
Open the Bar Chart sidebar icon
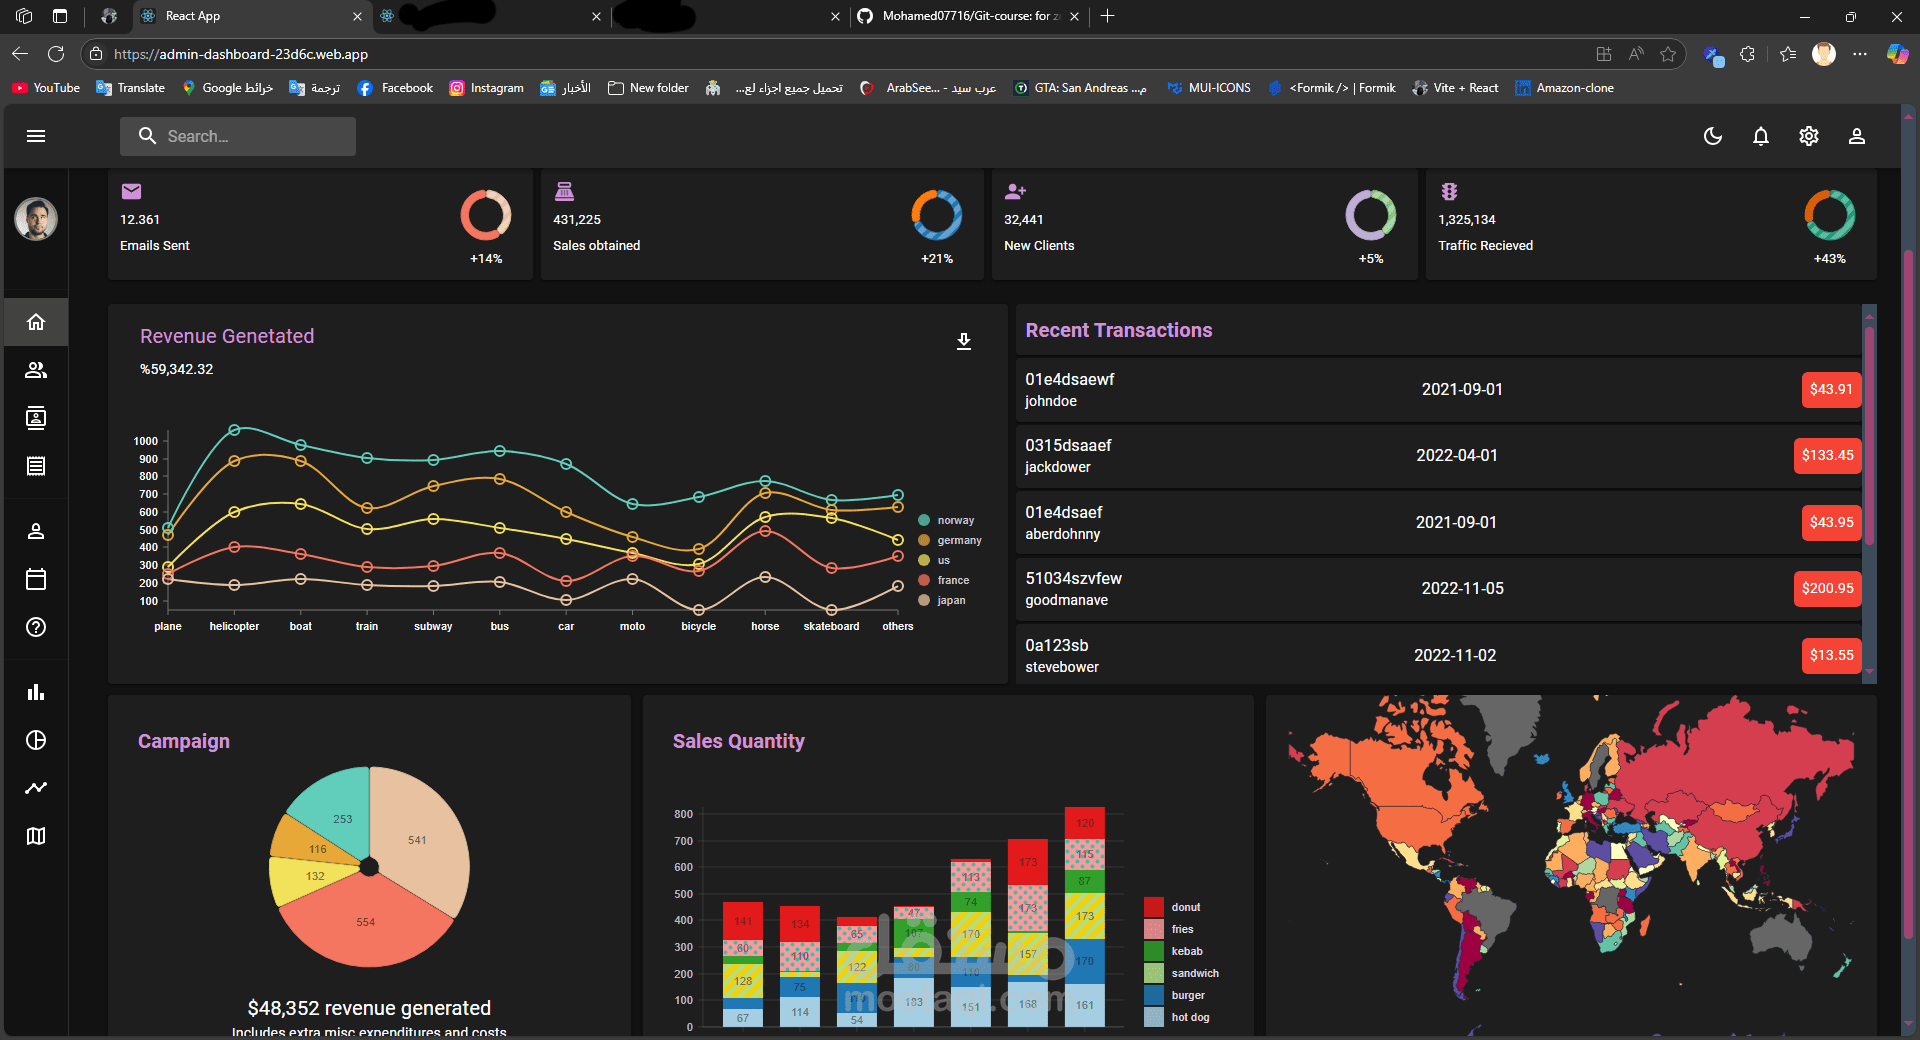tap(36, 692)
